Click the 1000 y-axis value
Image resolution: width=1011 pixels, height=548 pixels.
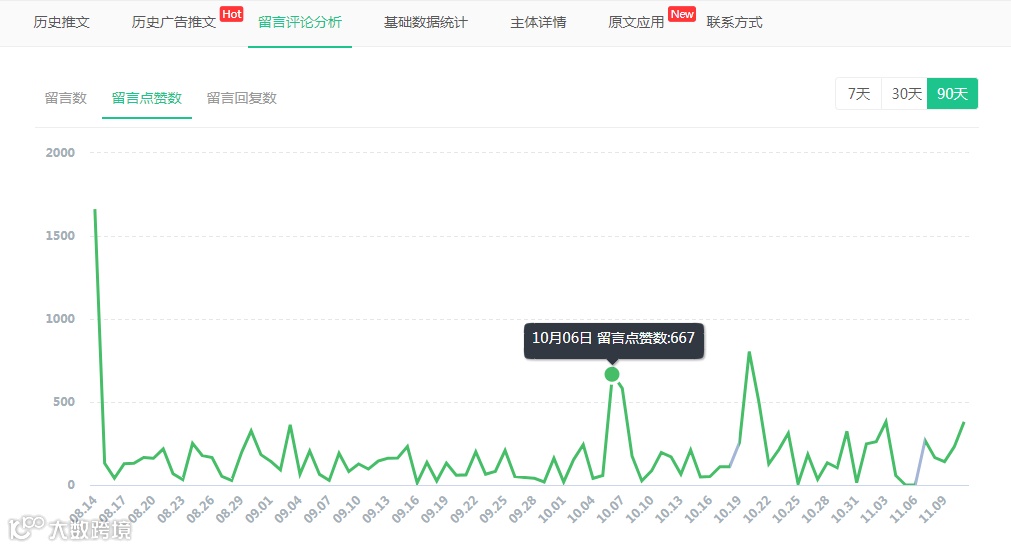(60, 318)
